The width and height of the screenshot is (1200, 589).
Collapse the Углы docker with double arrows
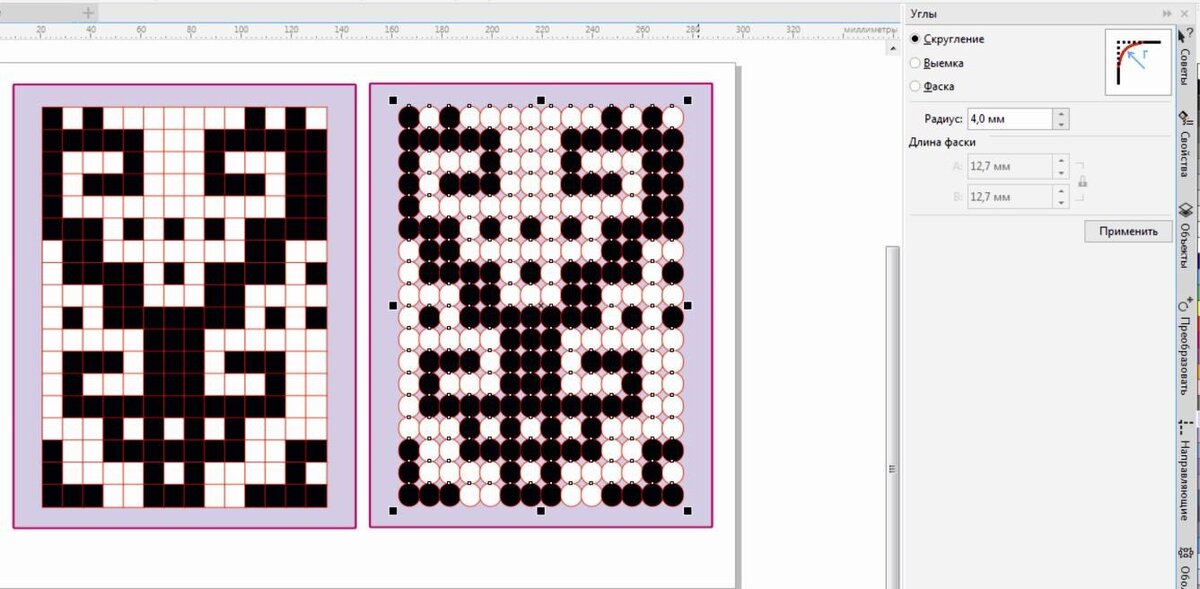click(x=1166, y=13)
